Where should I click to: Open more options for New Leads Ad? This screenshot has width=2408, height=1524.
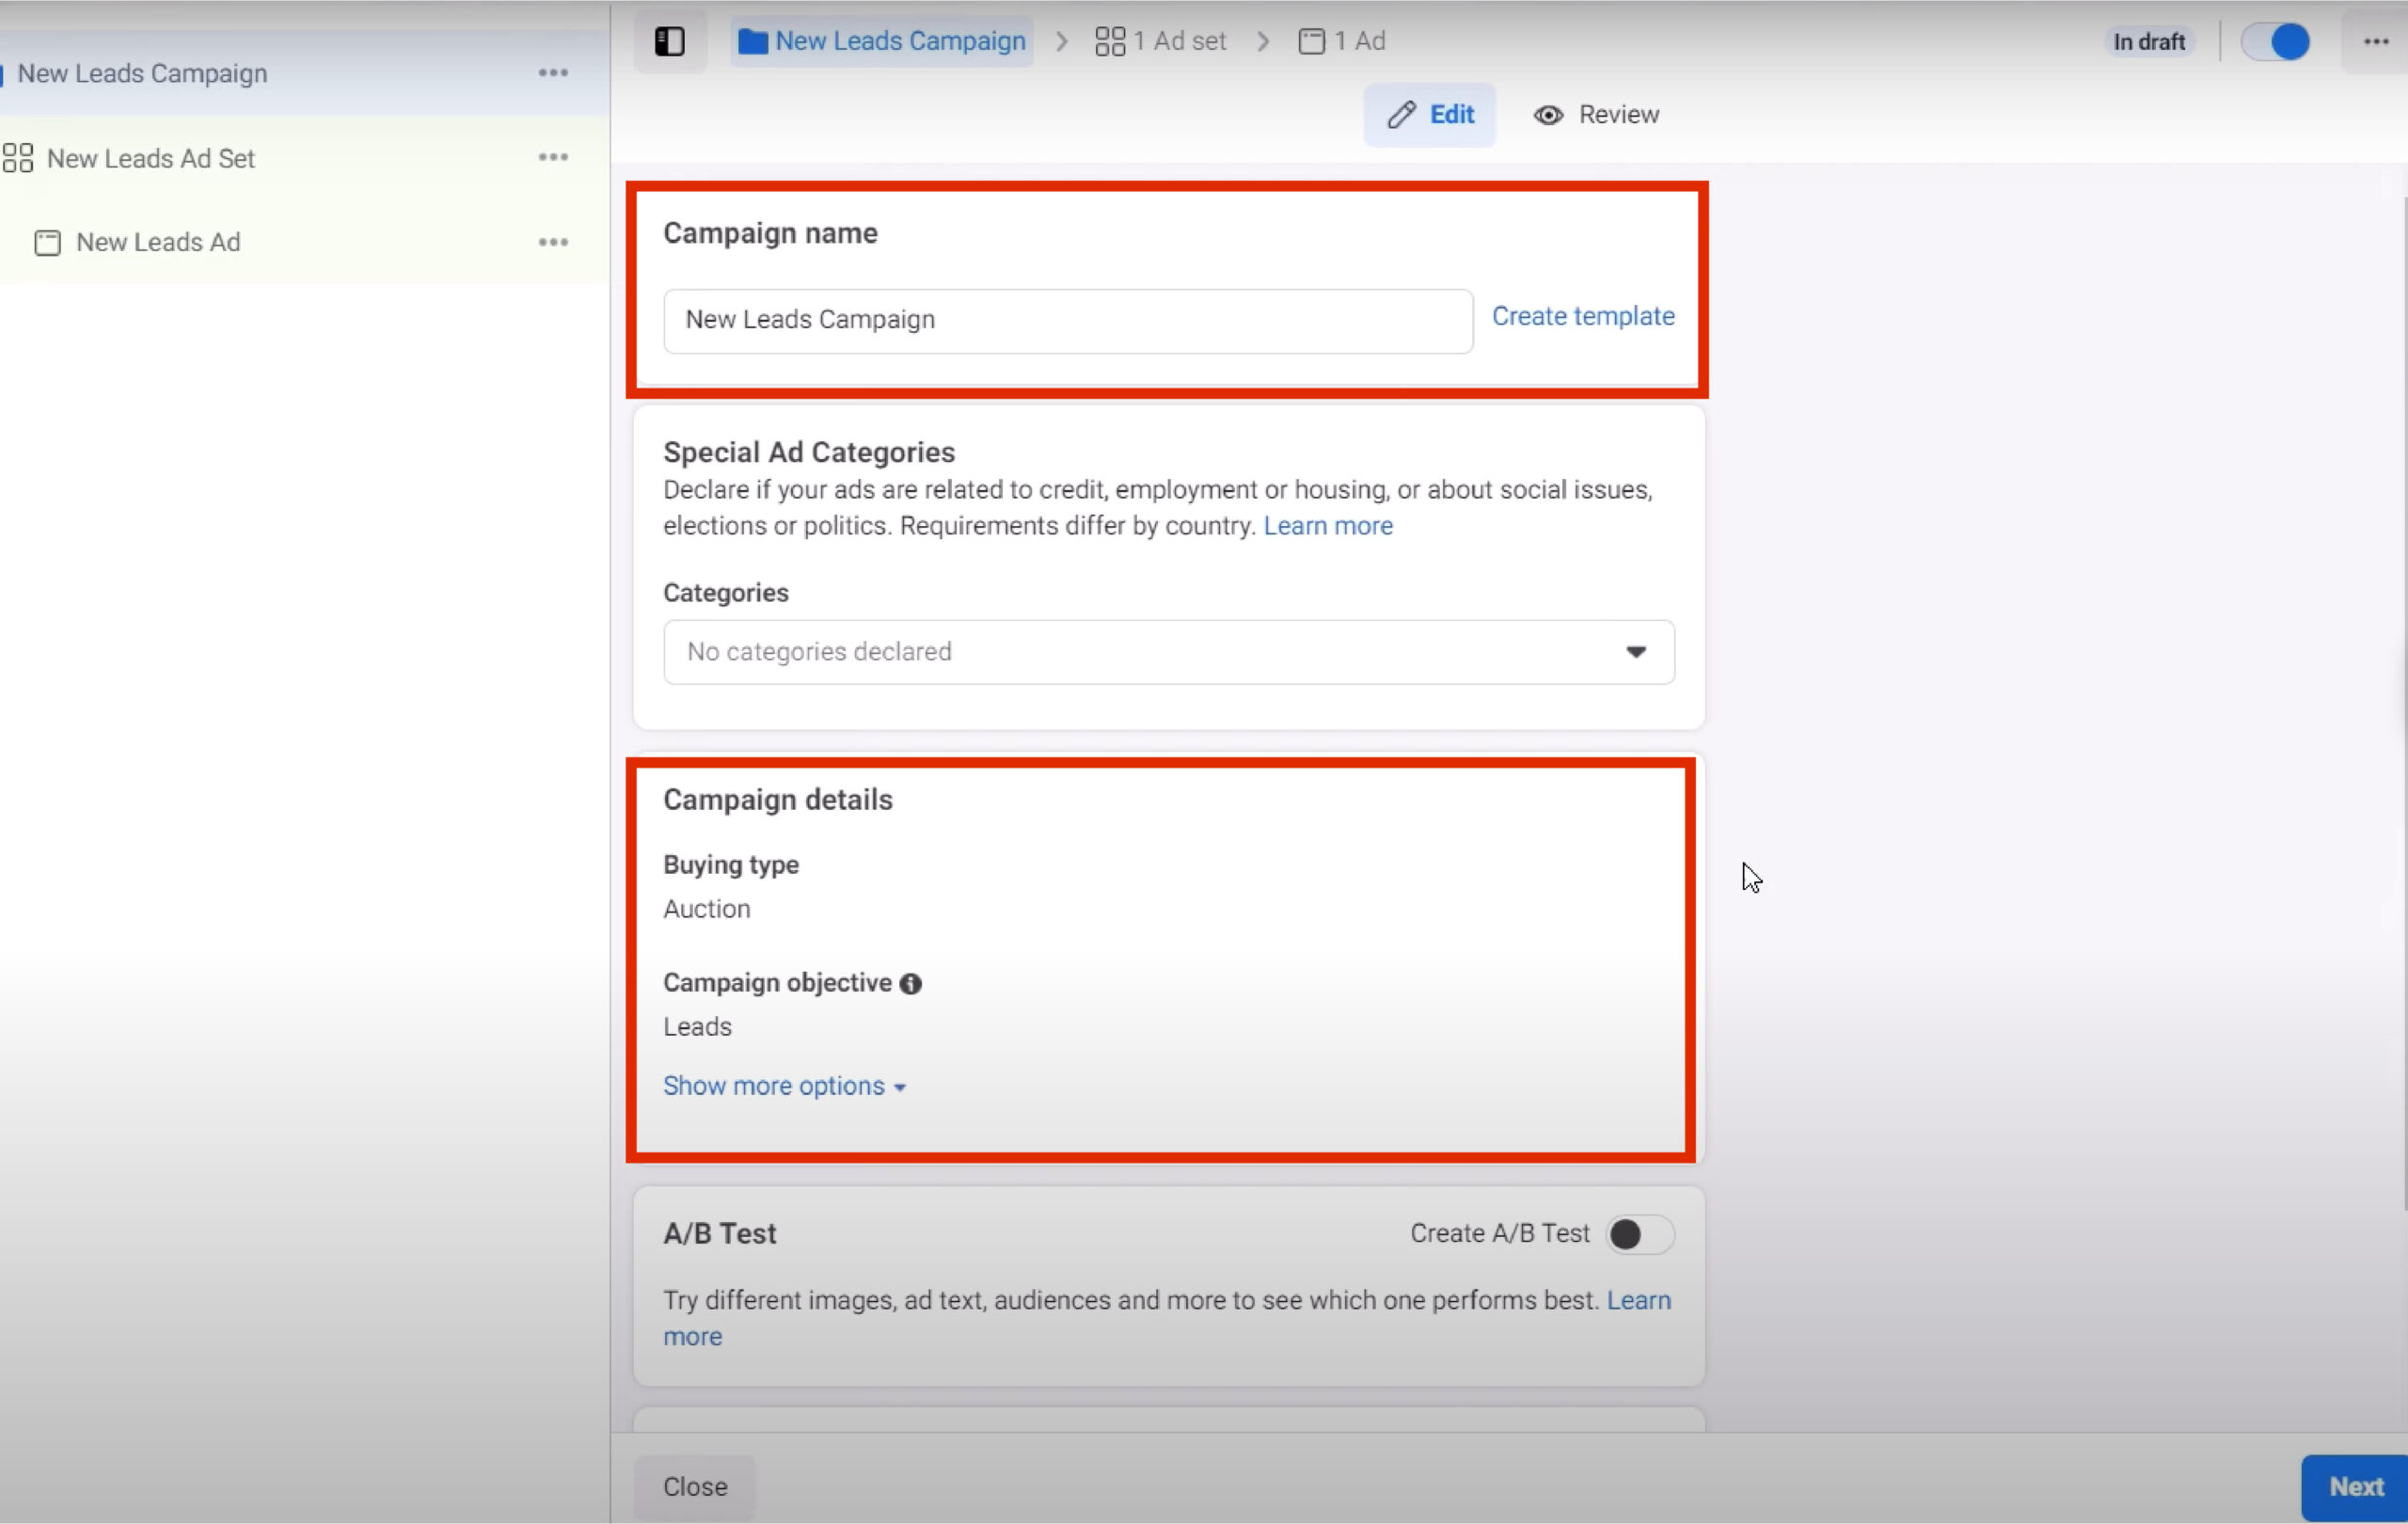(x=553, y=242)
